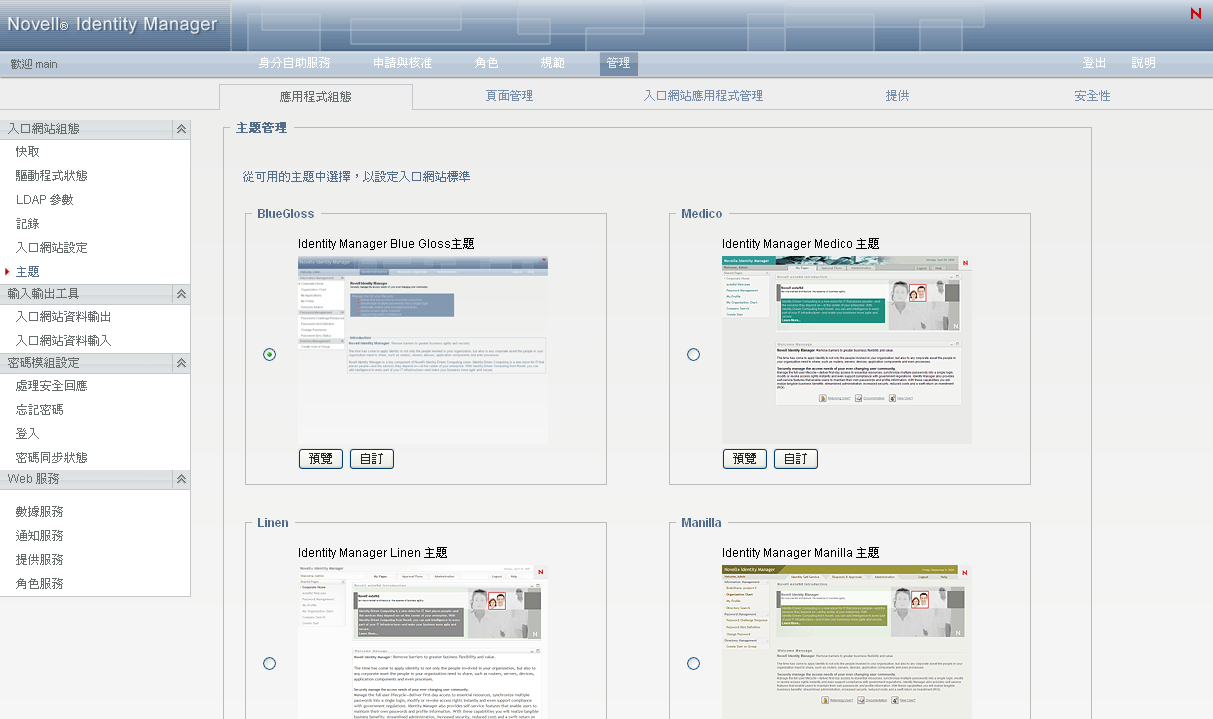The width and height of the screenshot is (1213, 719).
Task: Click the 登出 logout link
Action: [1094, 63]
